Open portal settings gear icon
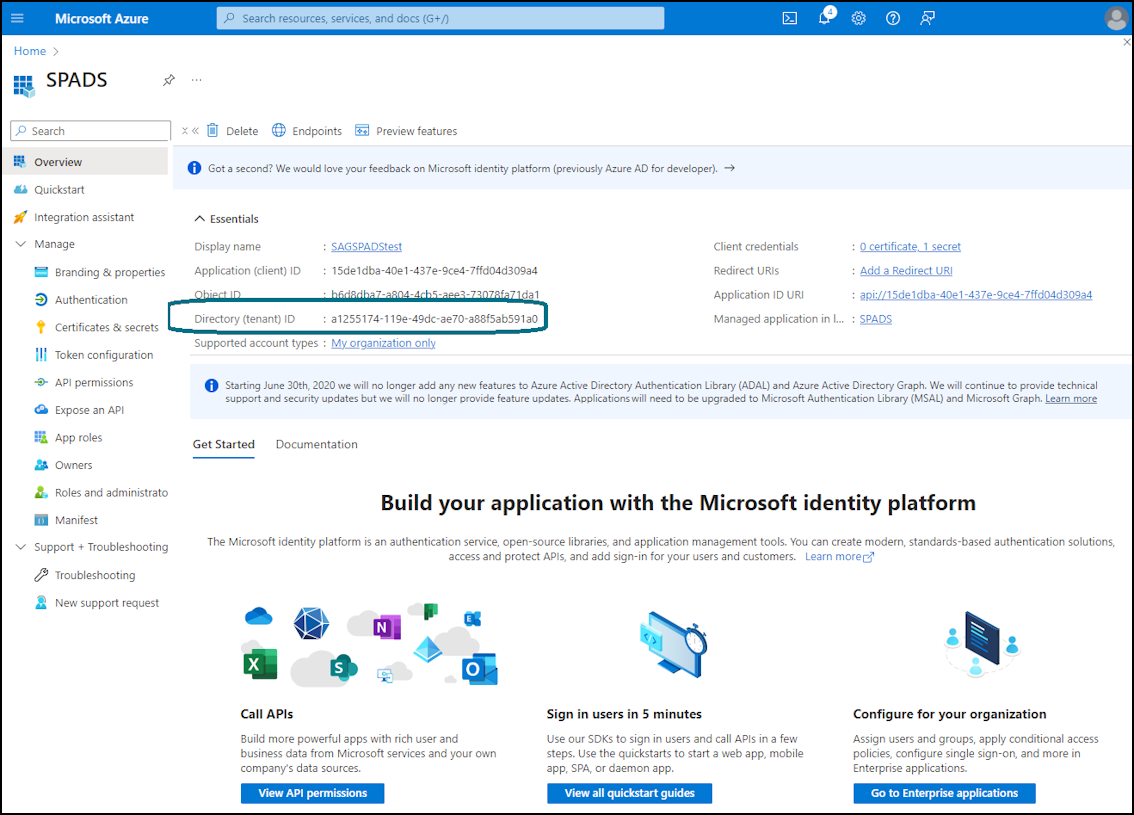This screenshot has height=815, width=1134. tap(858, 18)
